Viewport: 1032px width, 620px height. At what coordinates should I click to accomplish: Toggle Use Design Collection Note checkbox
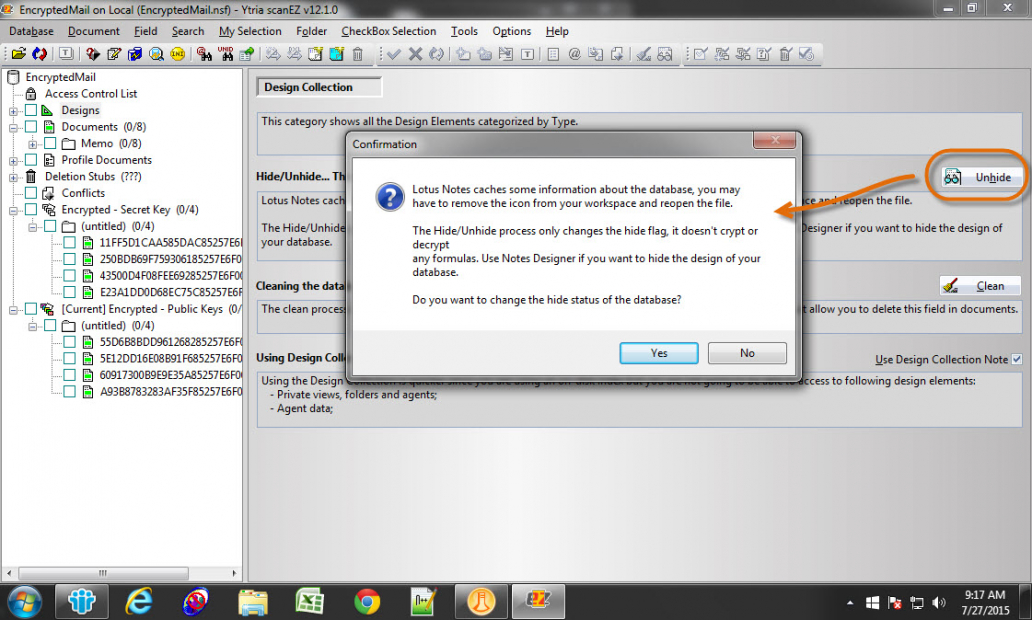coord(1017,359)
